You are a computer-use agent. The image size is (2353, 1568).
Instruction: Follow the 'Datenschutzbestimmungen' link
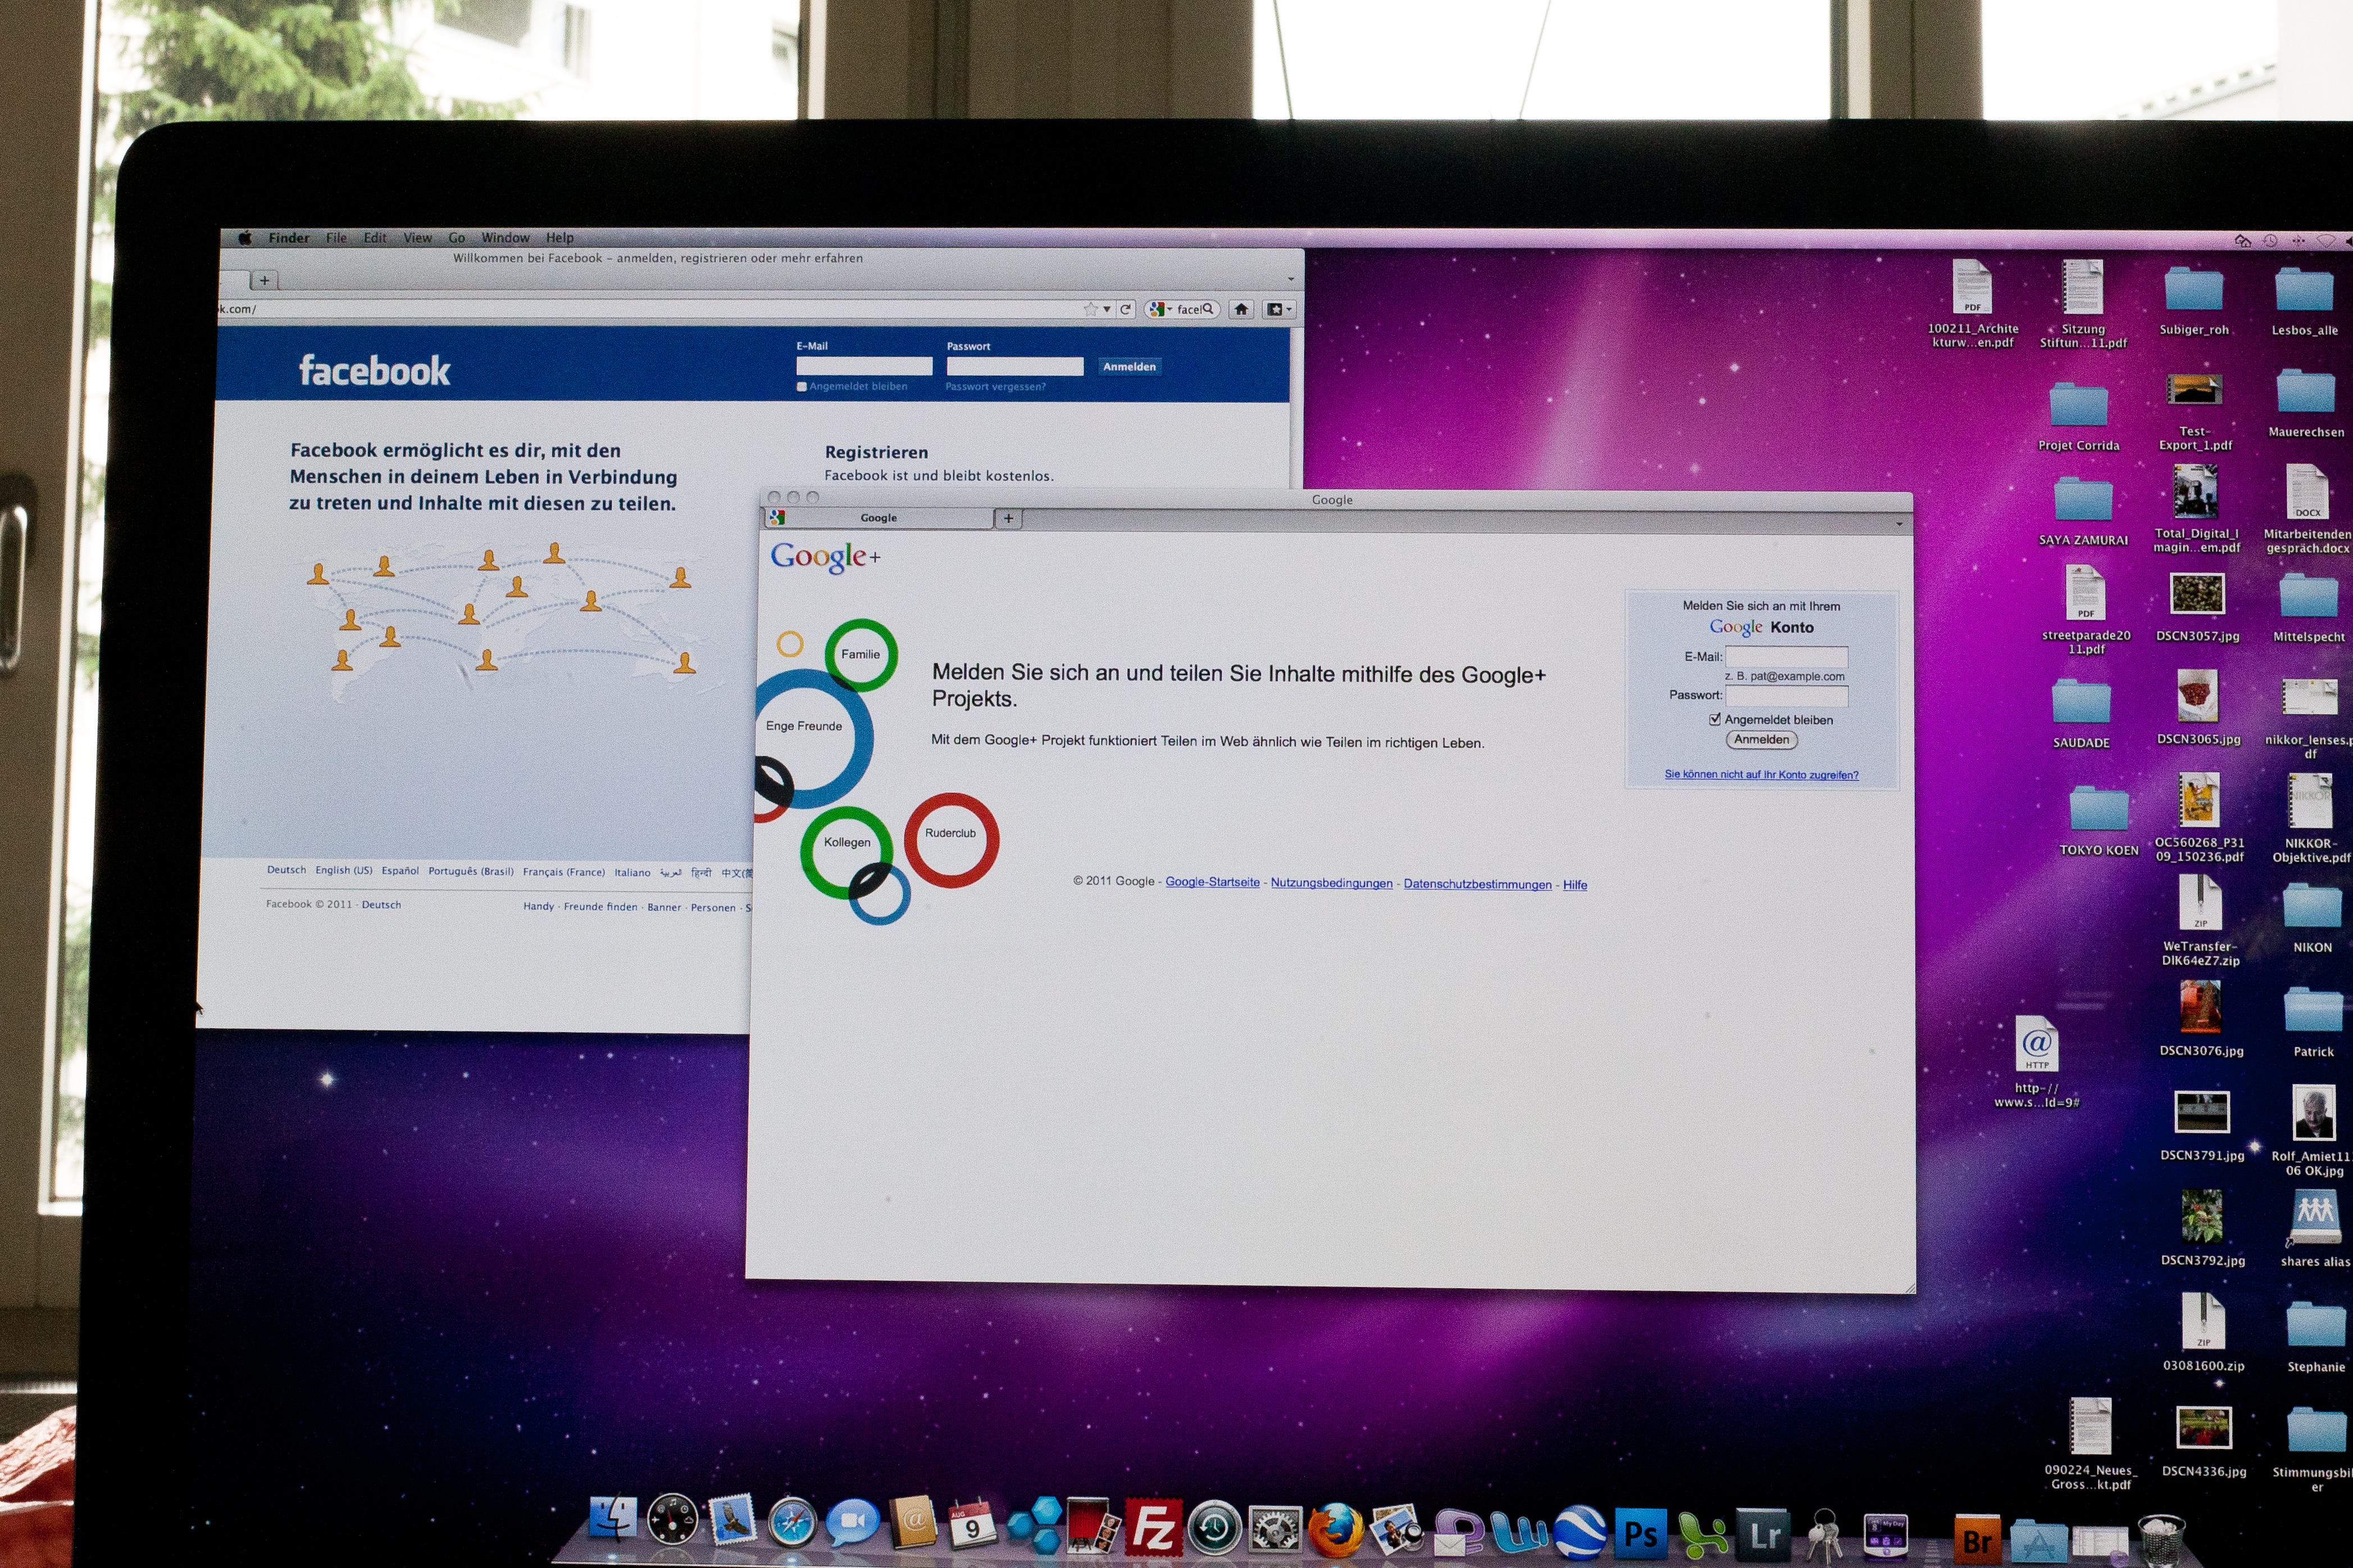point(1477,884)
